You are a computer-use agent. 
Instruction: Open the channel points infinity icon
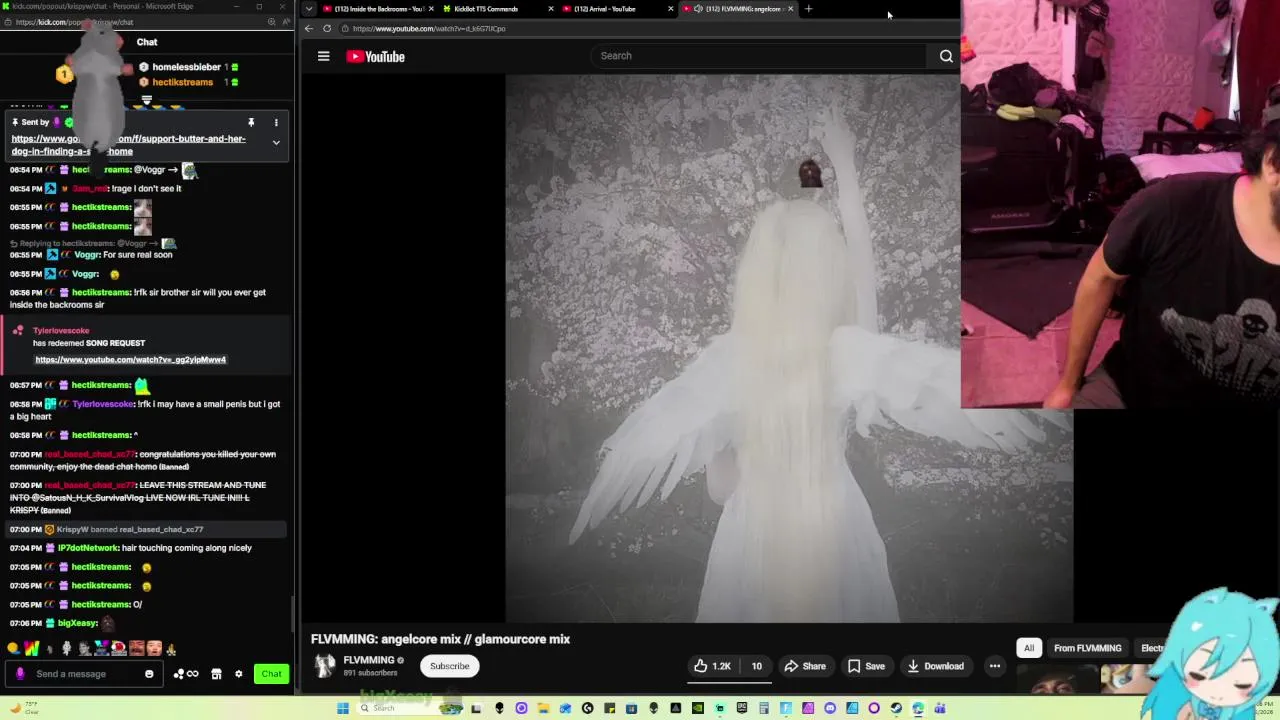(186, 674)
